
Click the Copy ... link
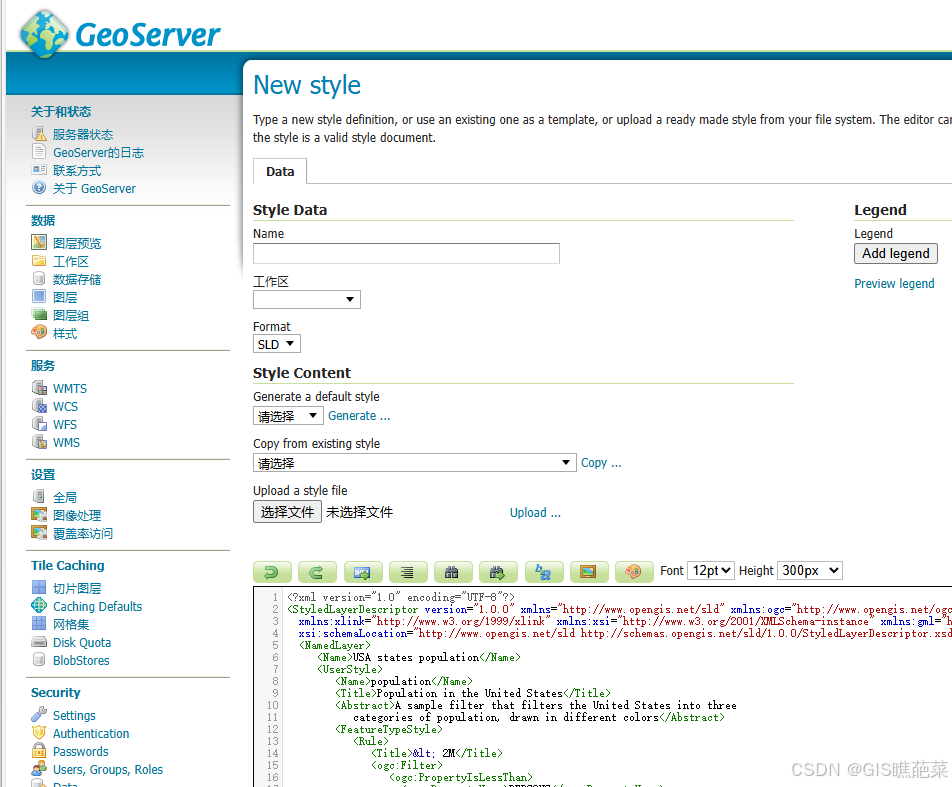pos(601,463)
